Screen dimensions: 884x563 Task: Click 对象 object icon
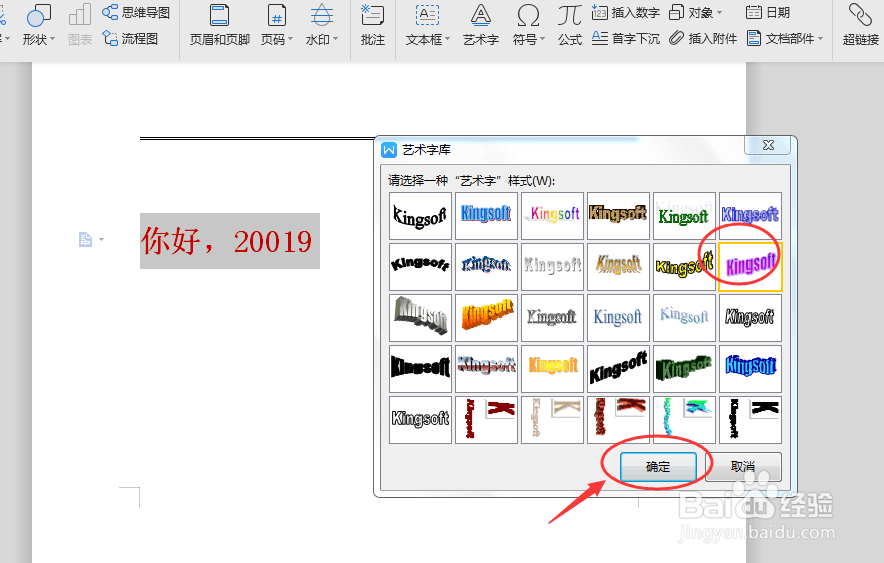click(x=676, y=12)
